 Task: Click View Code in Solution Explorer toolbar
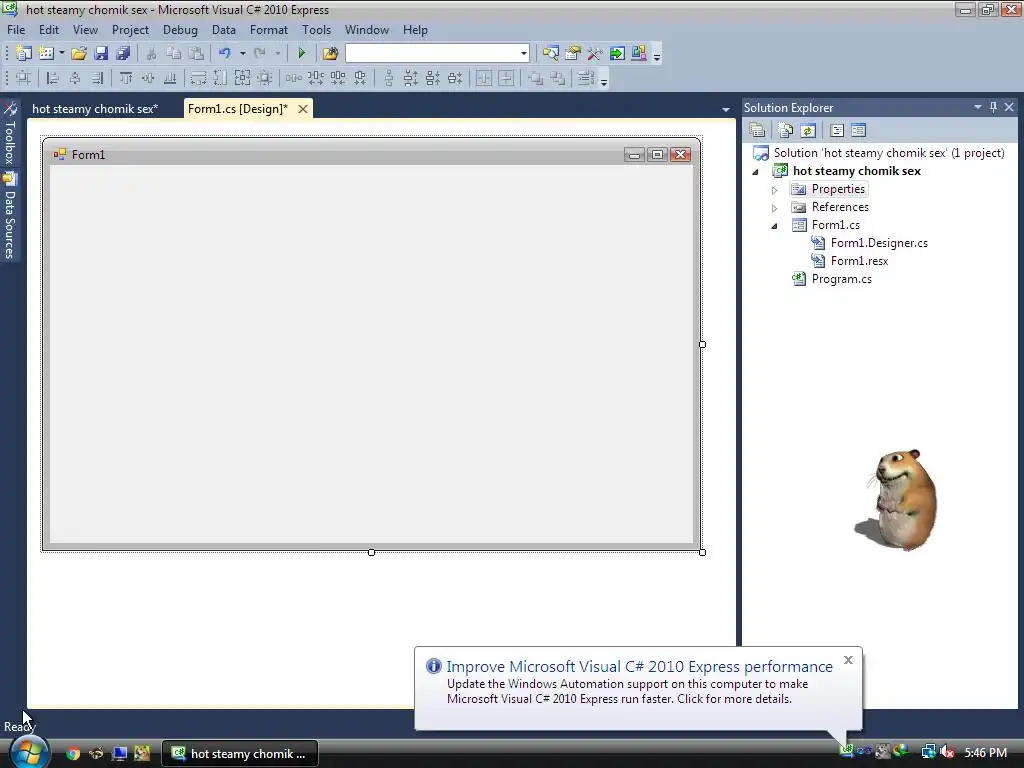(837, 131)
